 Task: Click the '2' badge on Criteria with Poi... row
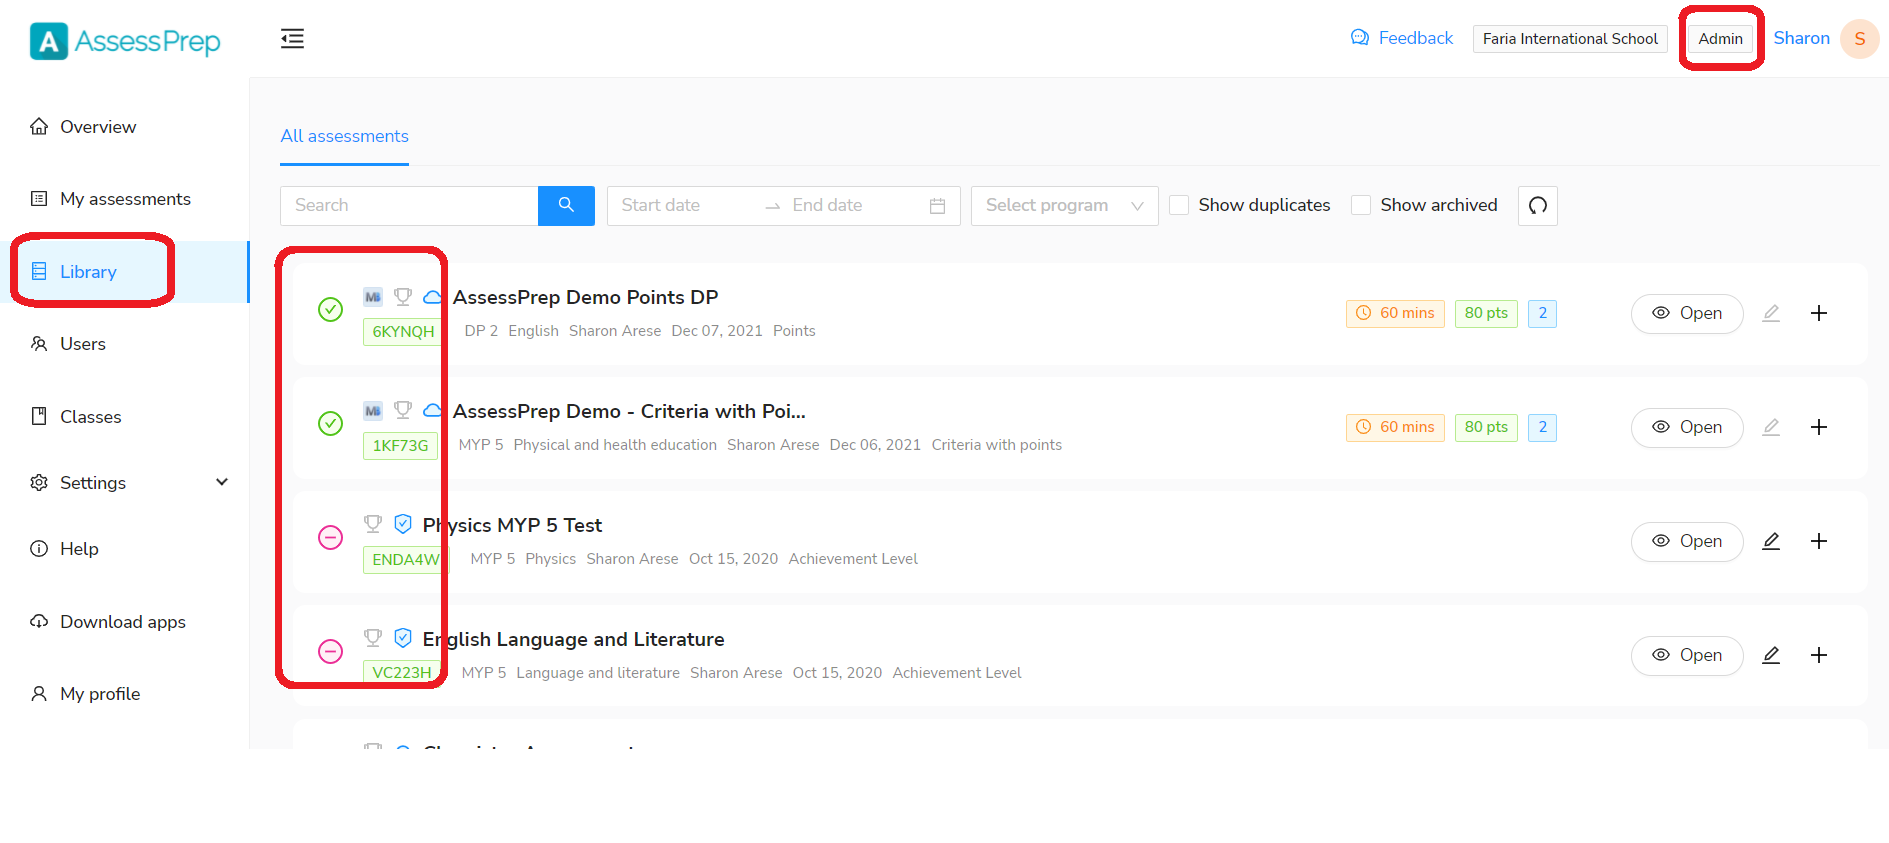[1542, 427]
